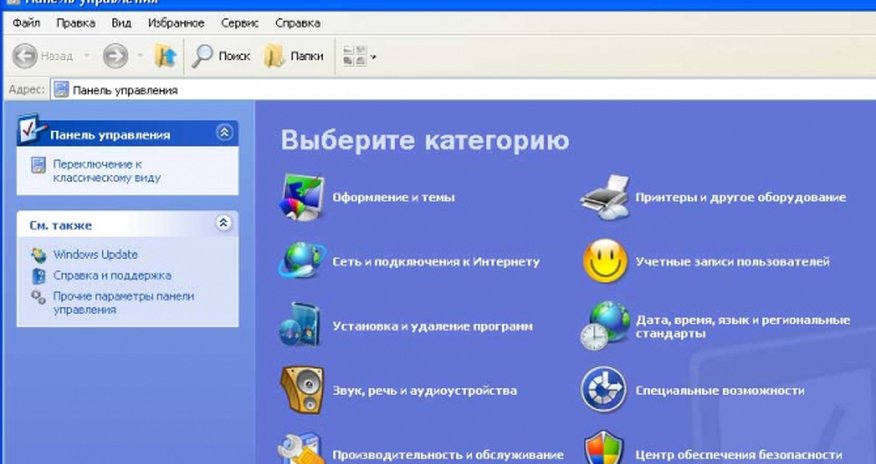876x464 pixels.
Task: Collapse the См. также sidebar section
Action: click(223, 223)
